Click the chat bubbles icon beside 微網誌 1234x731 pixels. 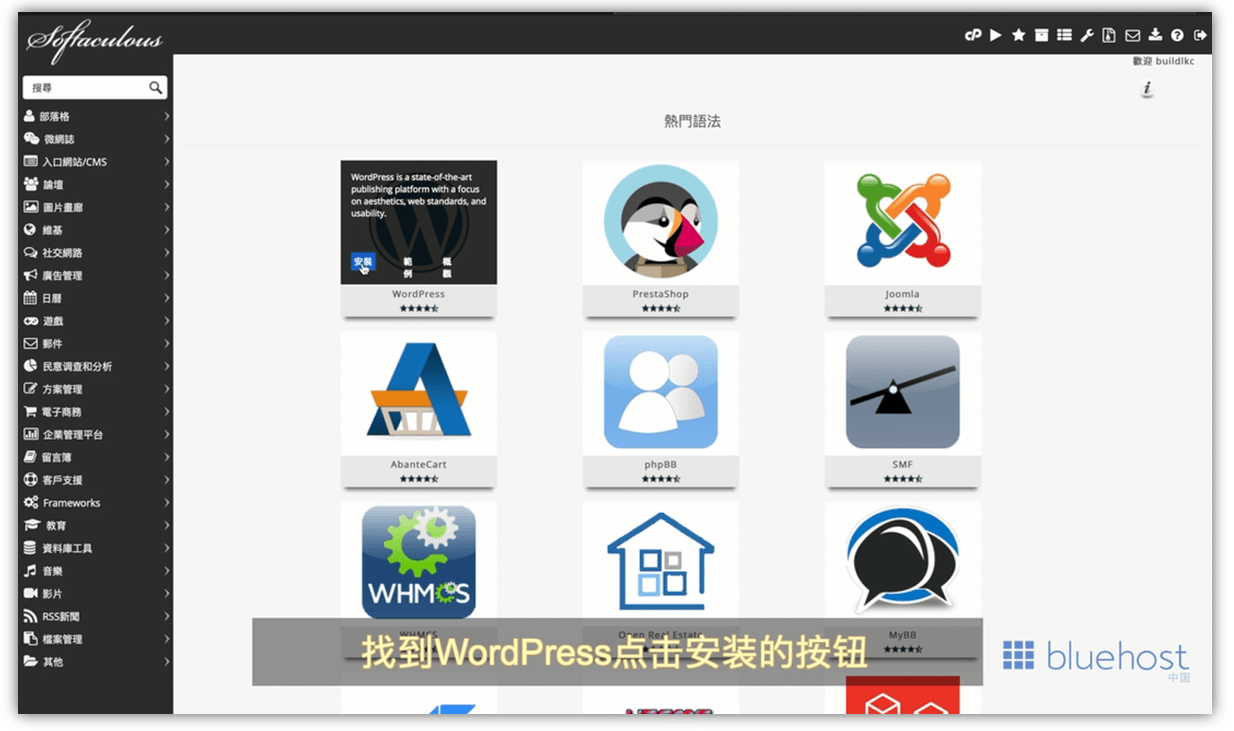click(32, 139)
